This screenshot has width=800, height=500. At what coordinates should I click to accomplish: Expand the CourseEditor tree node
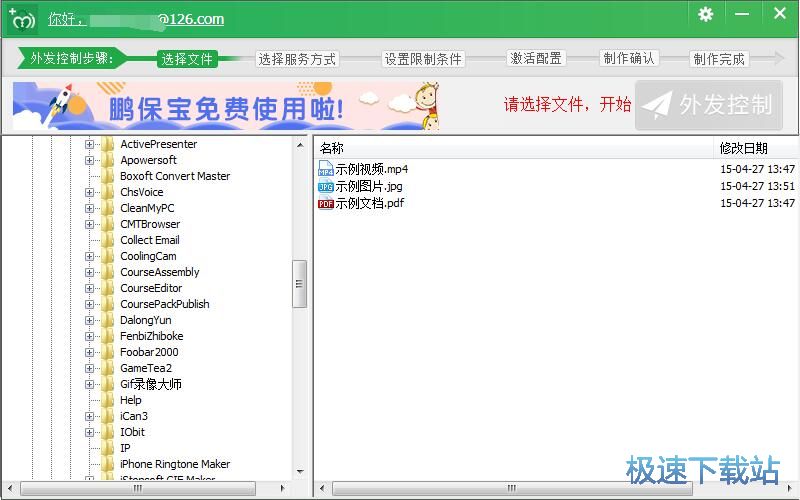(89, 288)
